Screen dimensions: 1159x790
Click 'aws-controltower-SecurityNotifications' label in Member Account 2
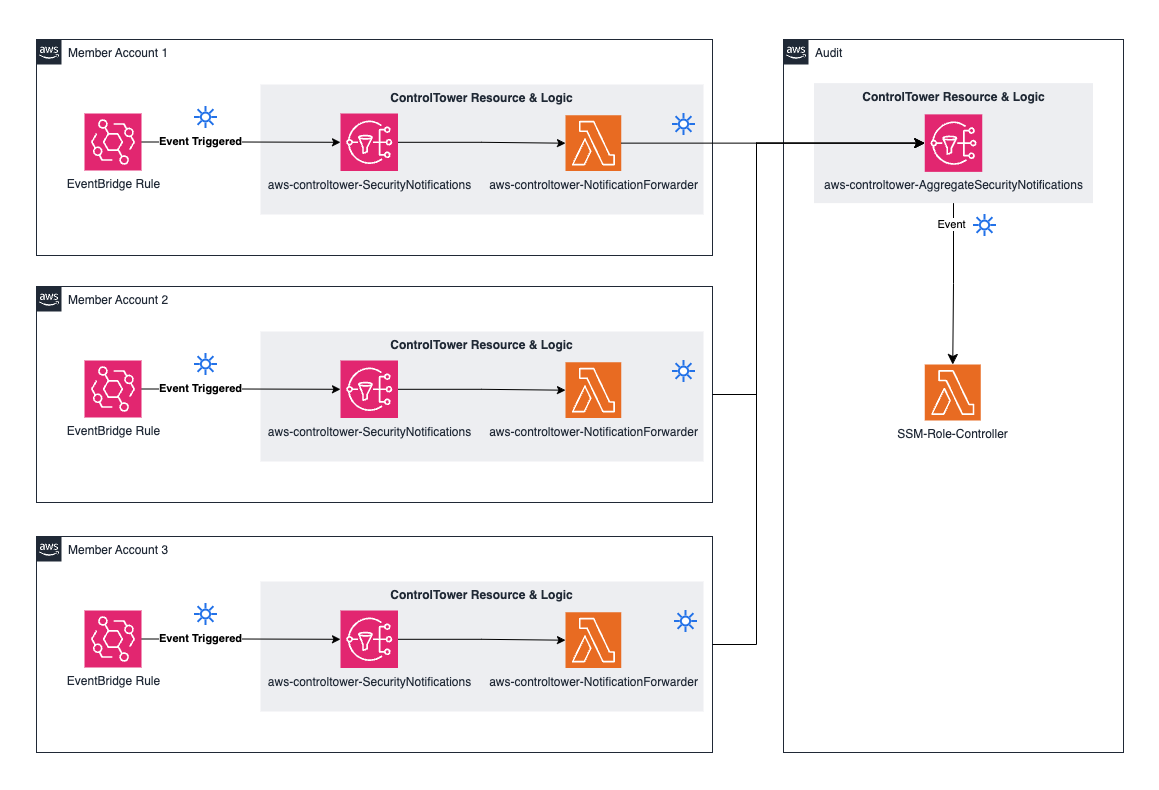coord(369,432)
